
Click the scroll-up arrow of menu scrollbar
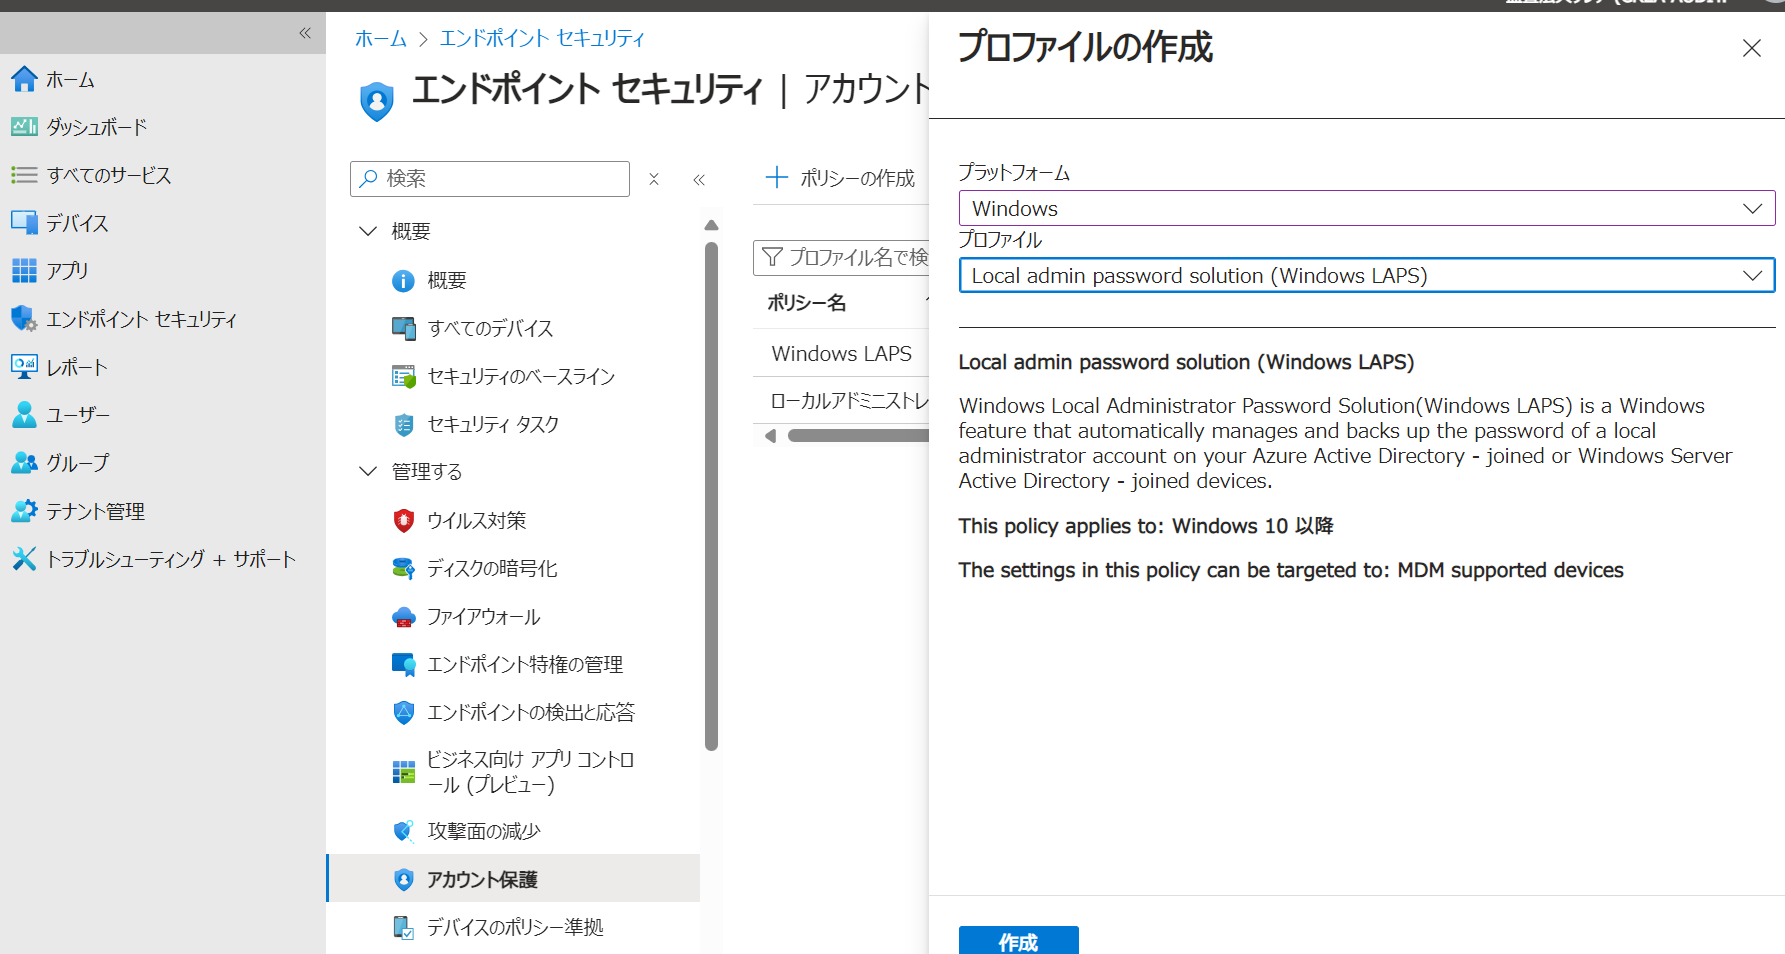712,225
